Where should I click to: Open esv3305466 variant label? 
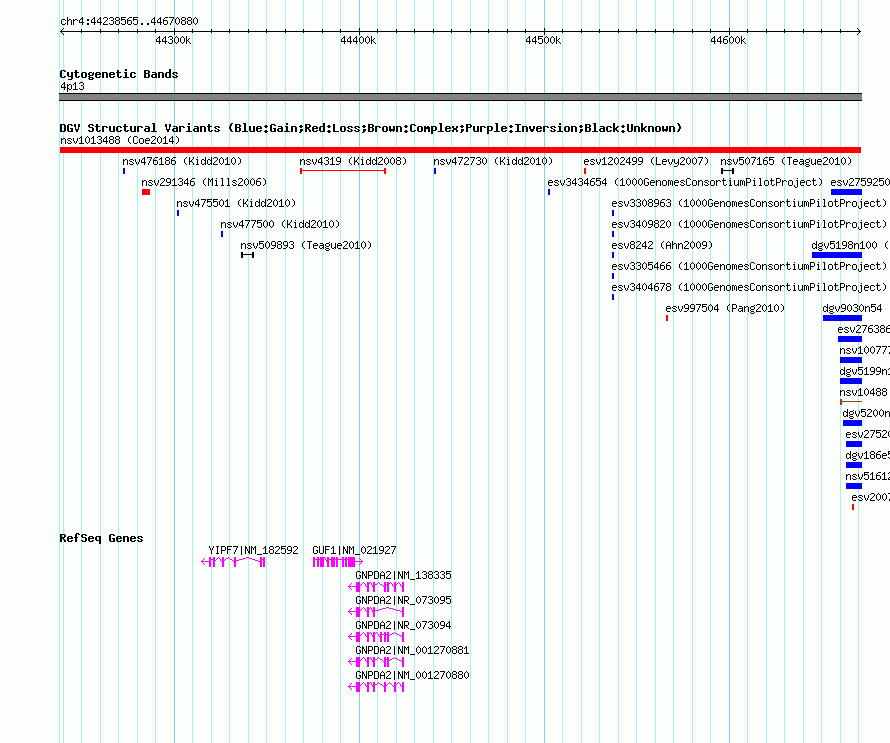[x=749, y=266]
